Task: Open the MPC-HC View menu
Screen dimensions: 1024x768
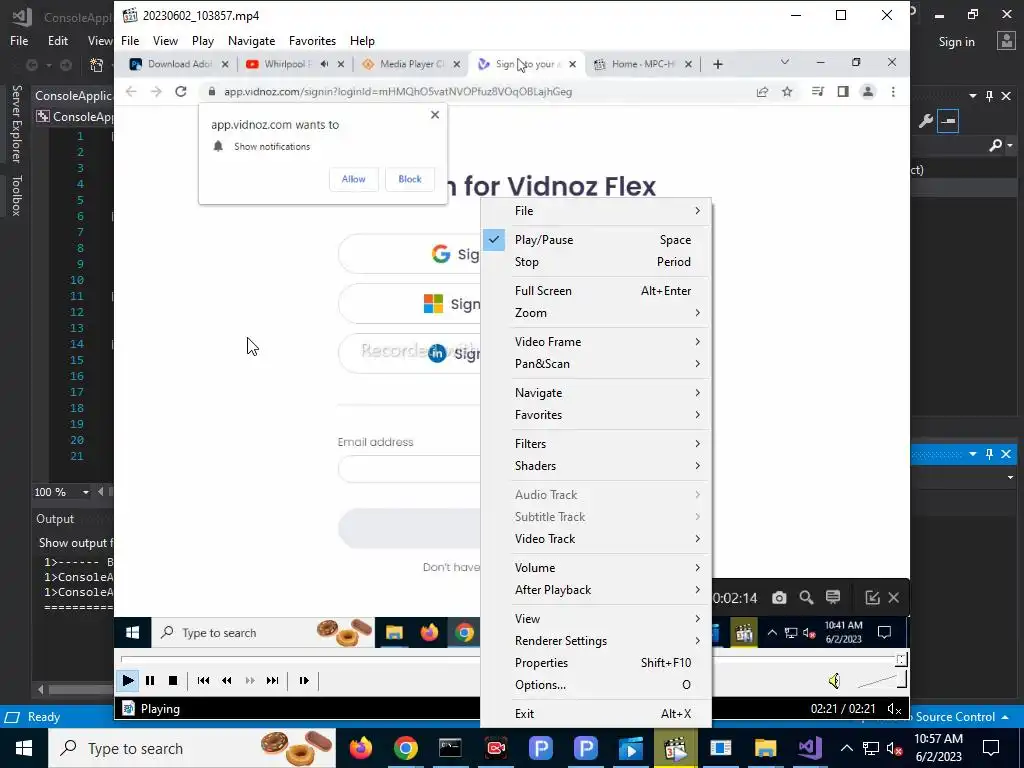Action: coord(165,40)
